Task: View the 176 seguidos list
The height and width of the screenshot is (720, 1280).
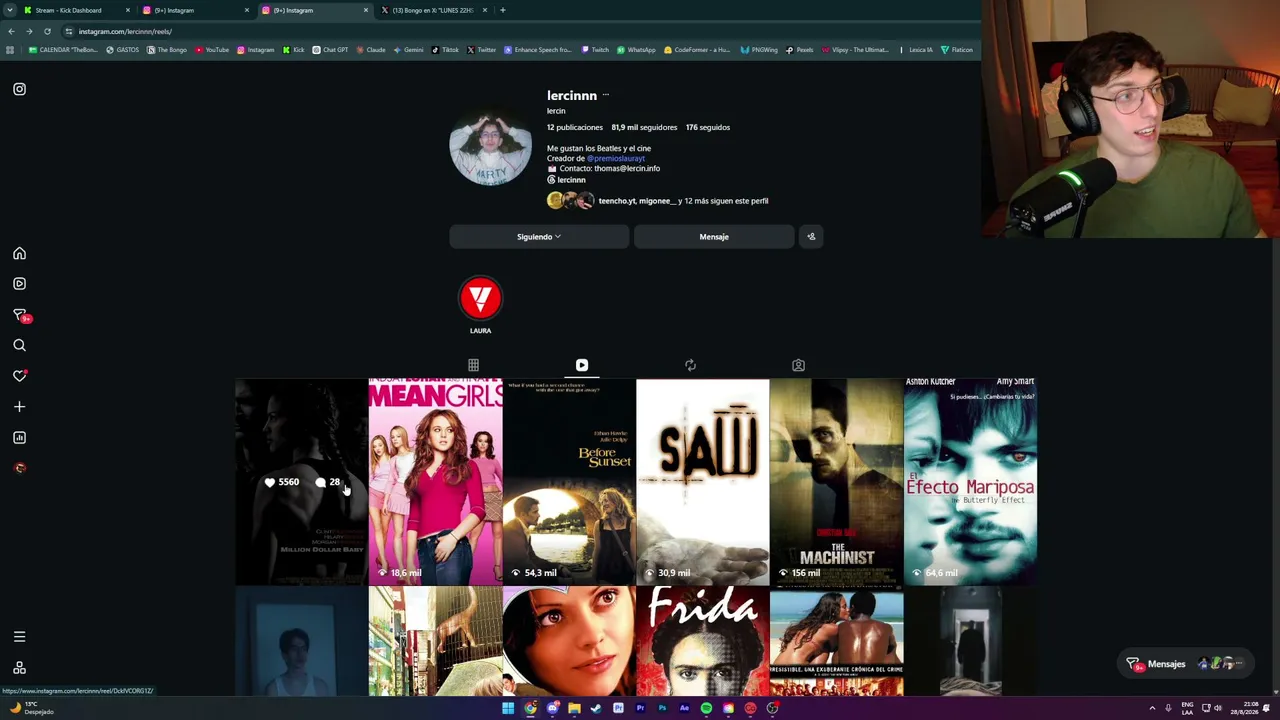Action: [708, 127]
